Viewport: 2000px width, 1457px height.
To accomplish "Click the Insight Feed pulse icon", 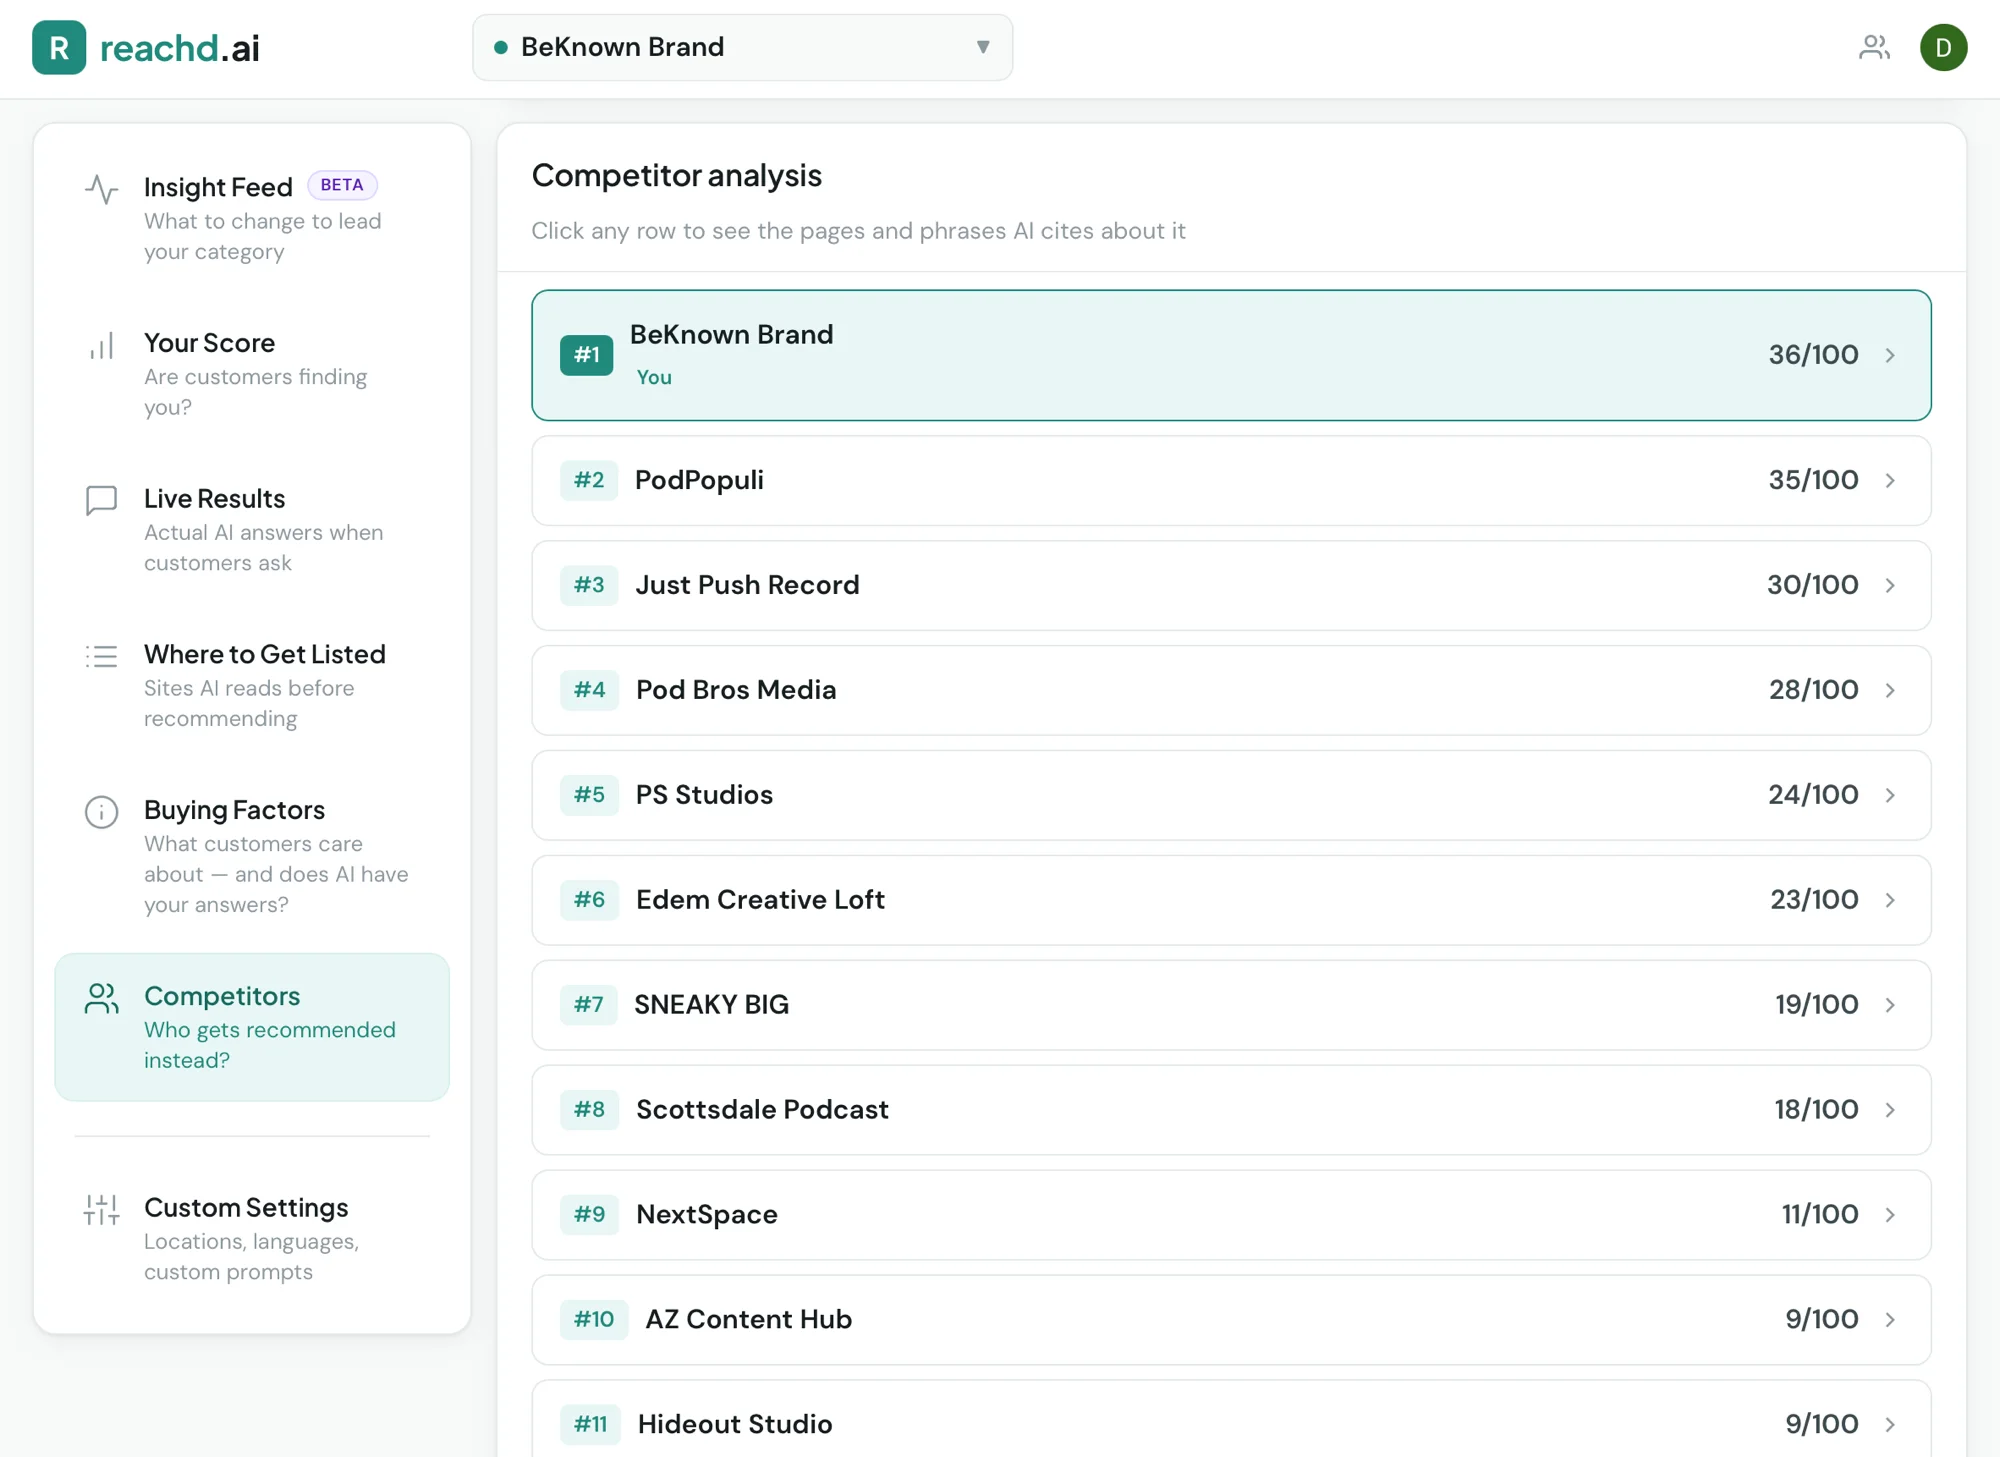I will pos(101,189).
